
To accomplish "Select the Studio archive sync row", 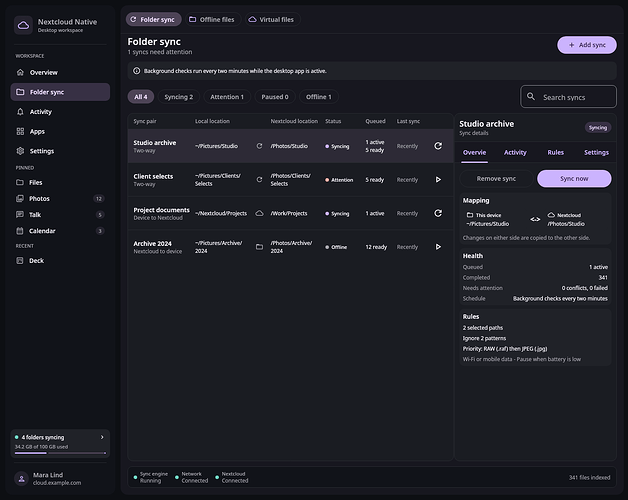I will (x=290, y=146).
